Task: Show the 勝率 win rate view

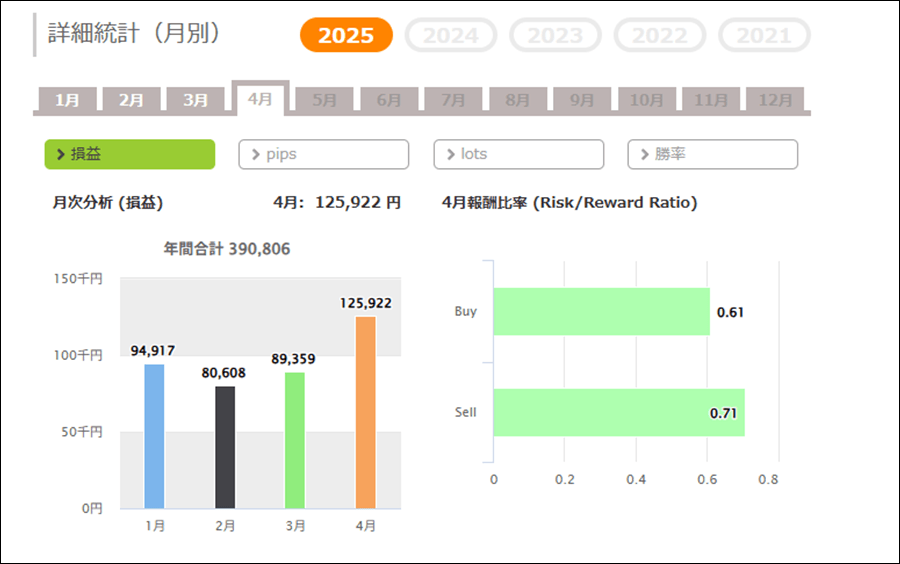Action: tap(713, 154)
